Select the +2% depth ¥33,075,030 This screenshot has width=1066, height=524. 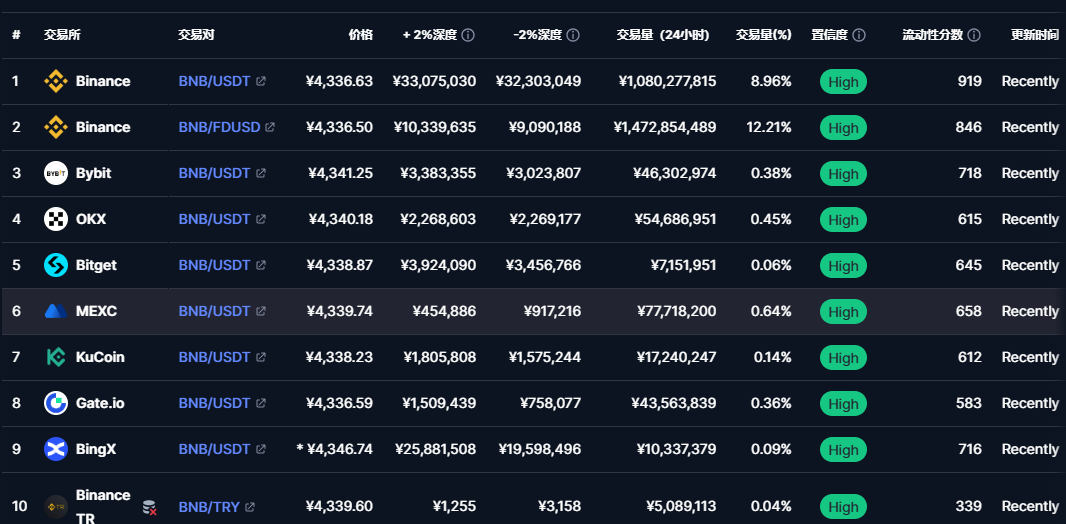click(x=434, y=82)
